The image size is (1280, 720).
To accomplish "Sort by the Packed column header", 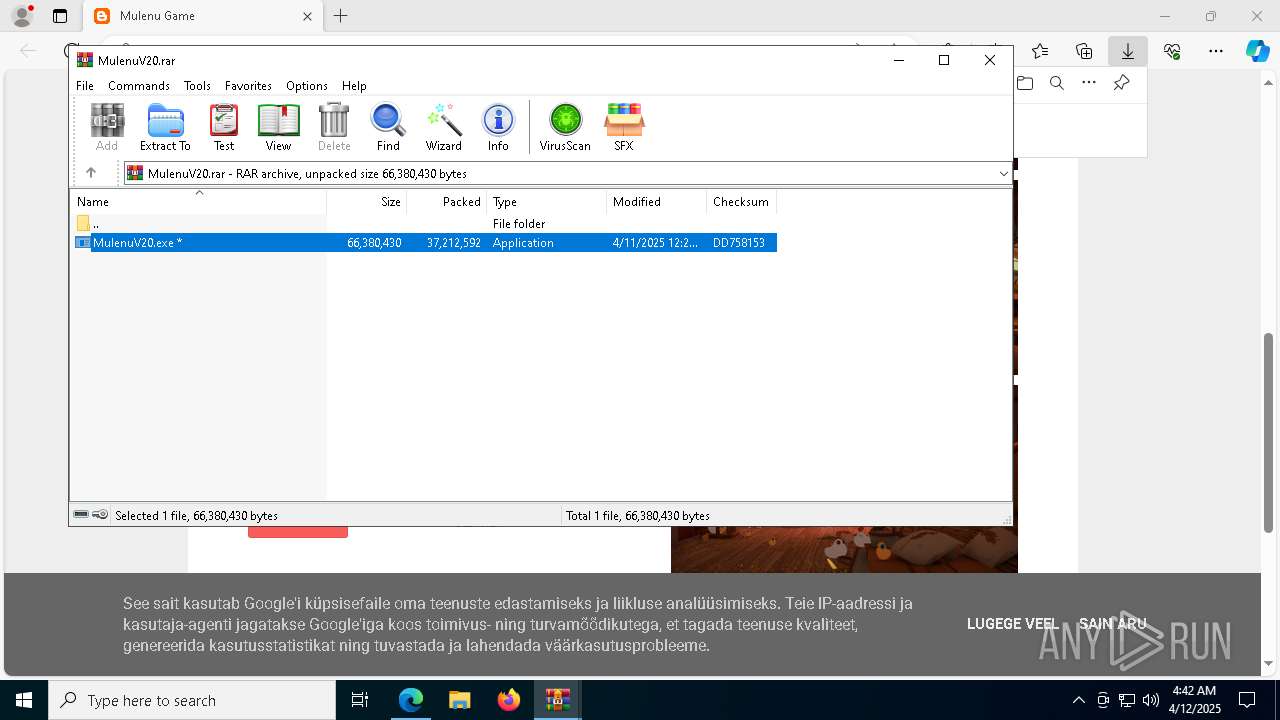I will (446, 201).
